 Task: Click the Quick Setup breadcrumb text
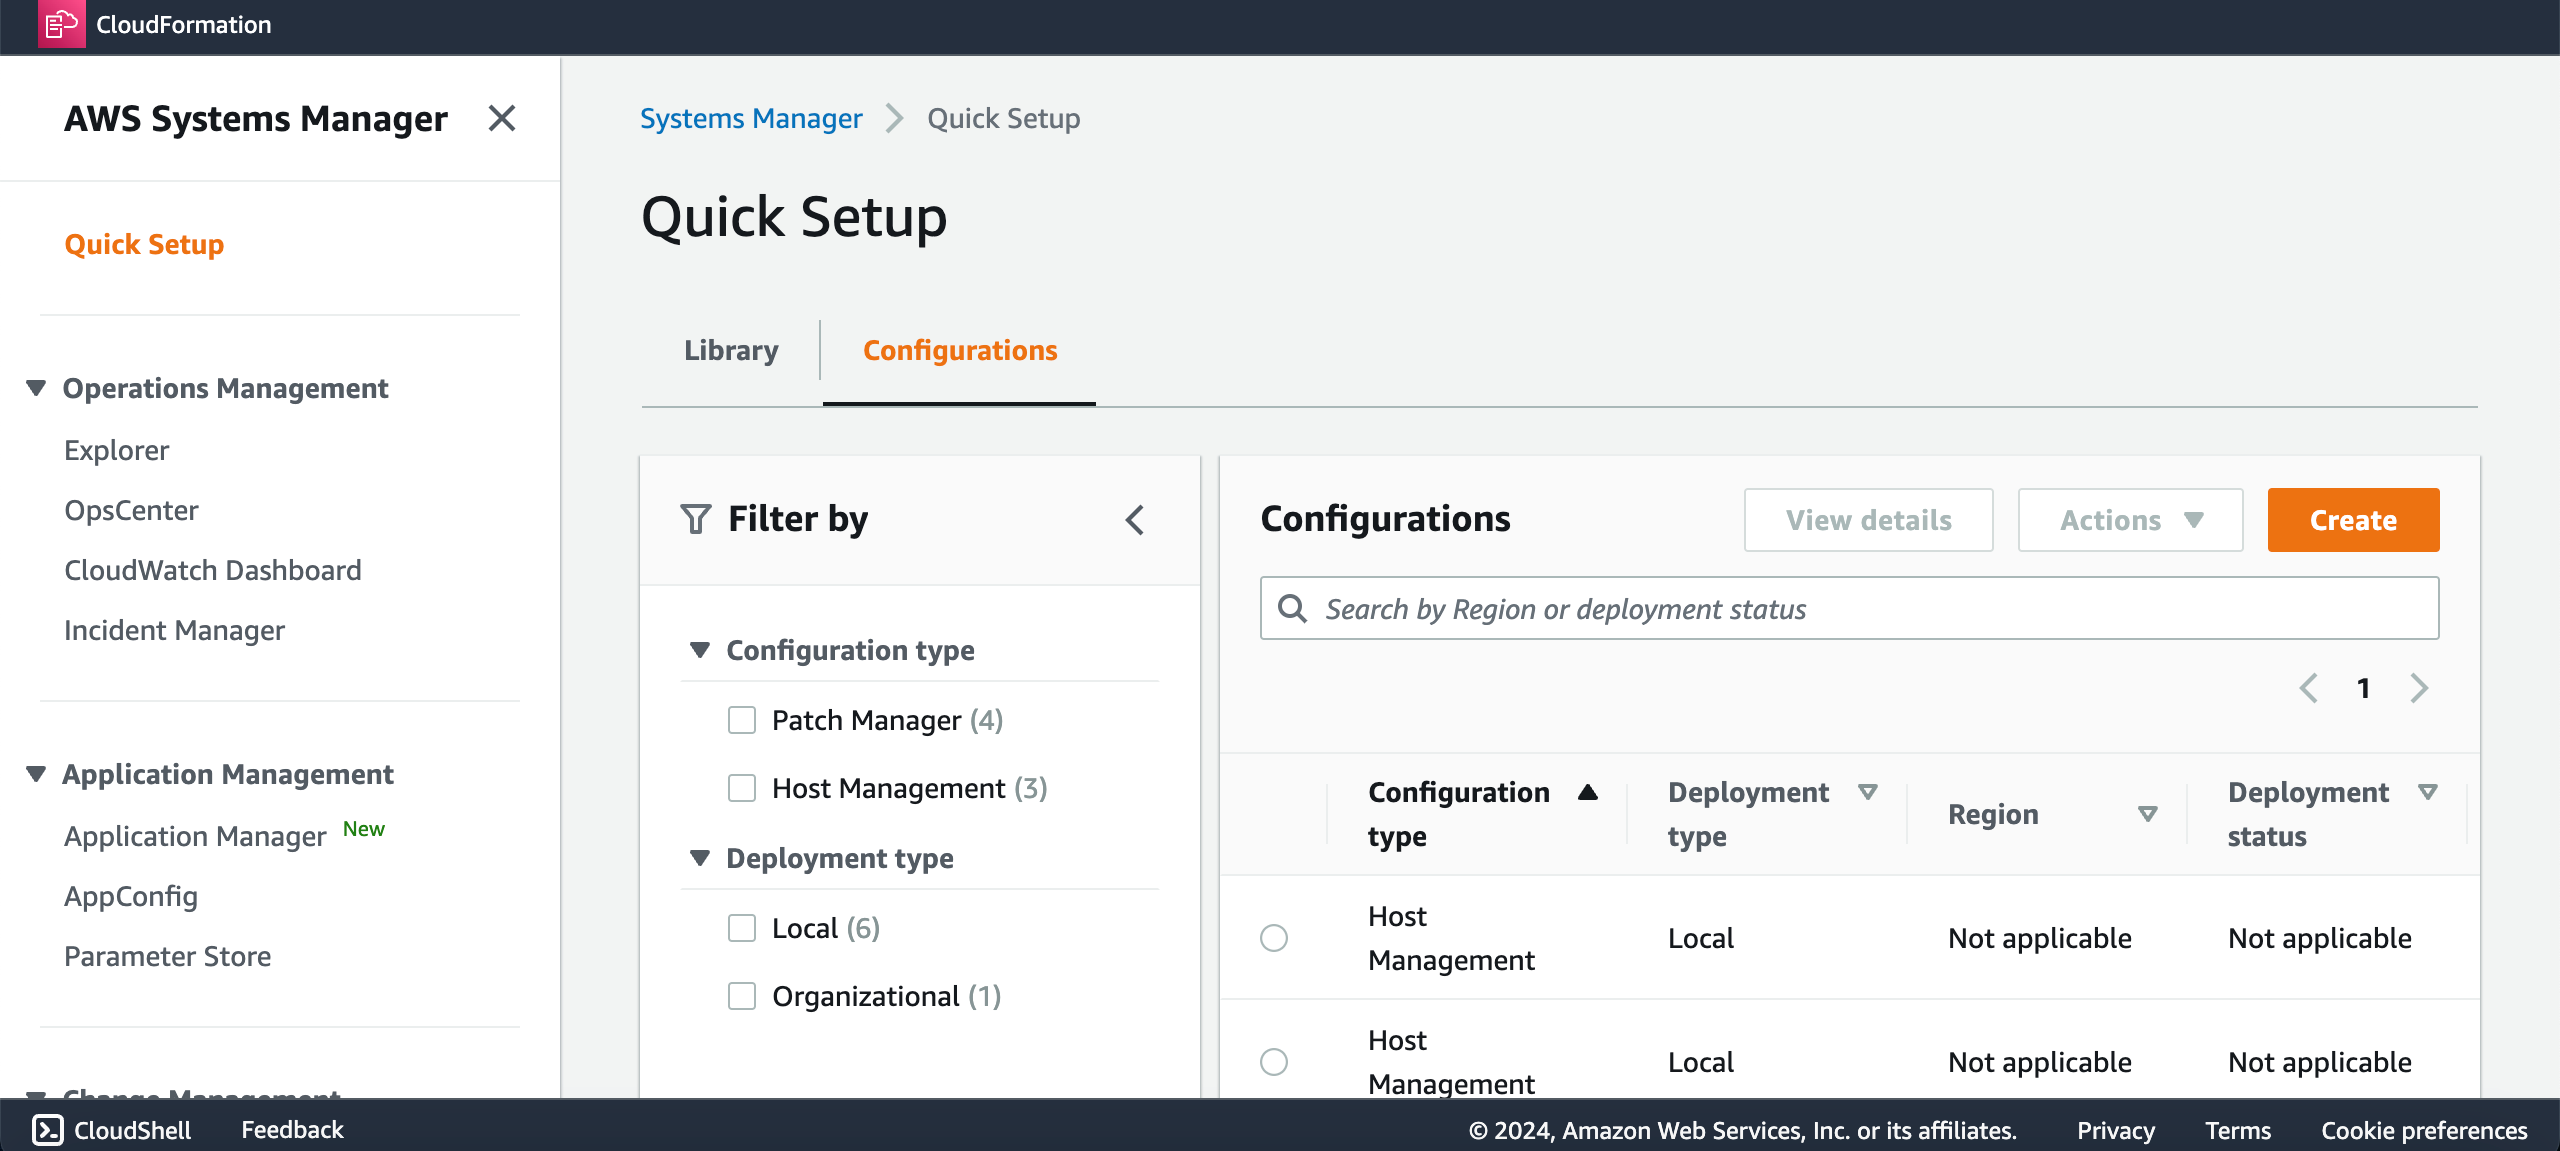point(1003,118)
